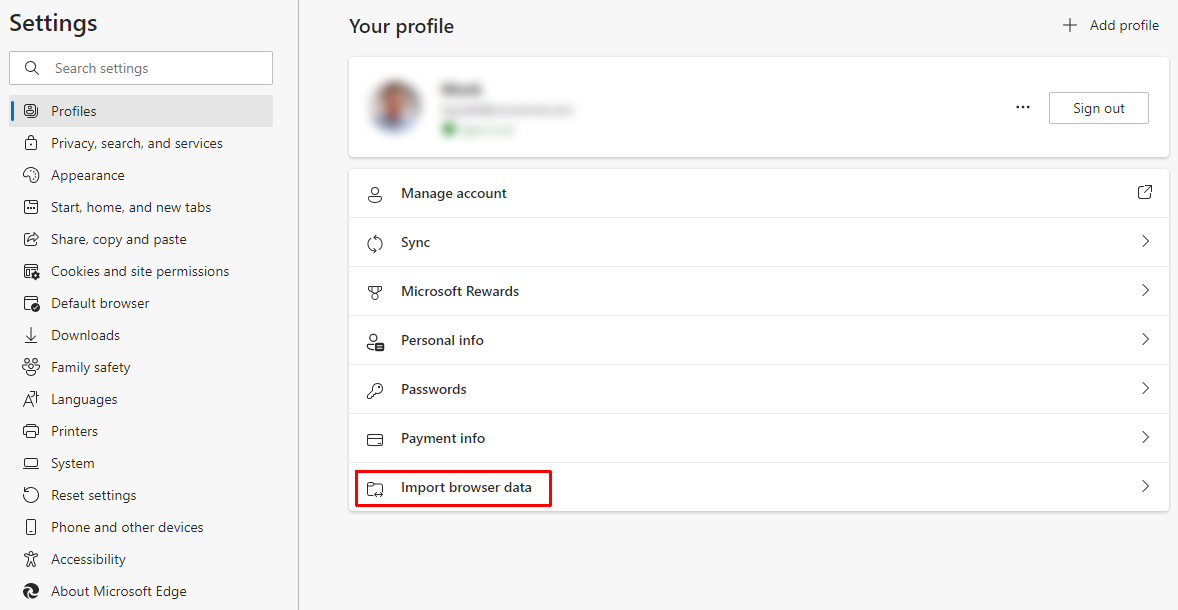
Task: Click the Printers icon in sidebar
Action: 31,431
